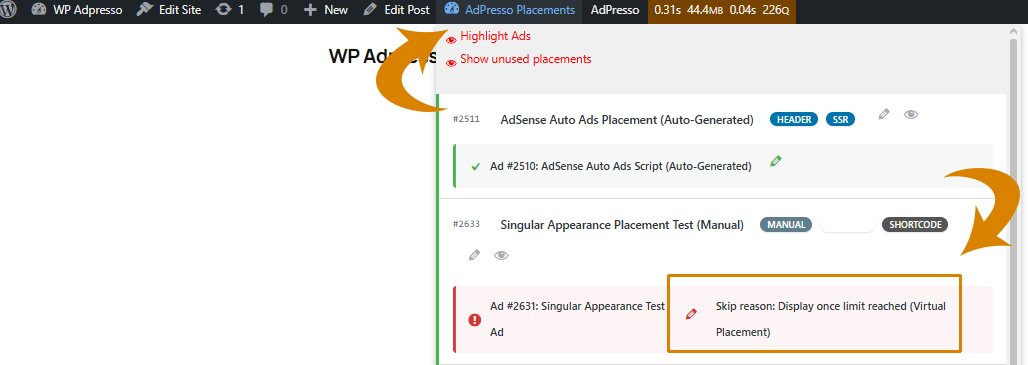Click Ad #2510 AdSense Auto Ads Script text
Viewport: 1028px width, 365px height.
pos(620,166)
